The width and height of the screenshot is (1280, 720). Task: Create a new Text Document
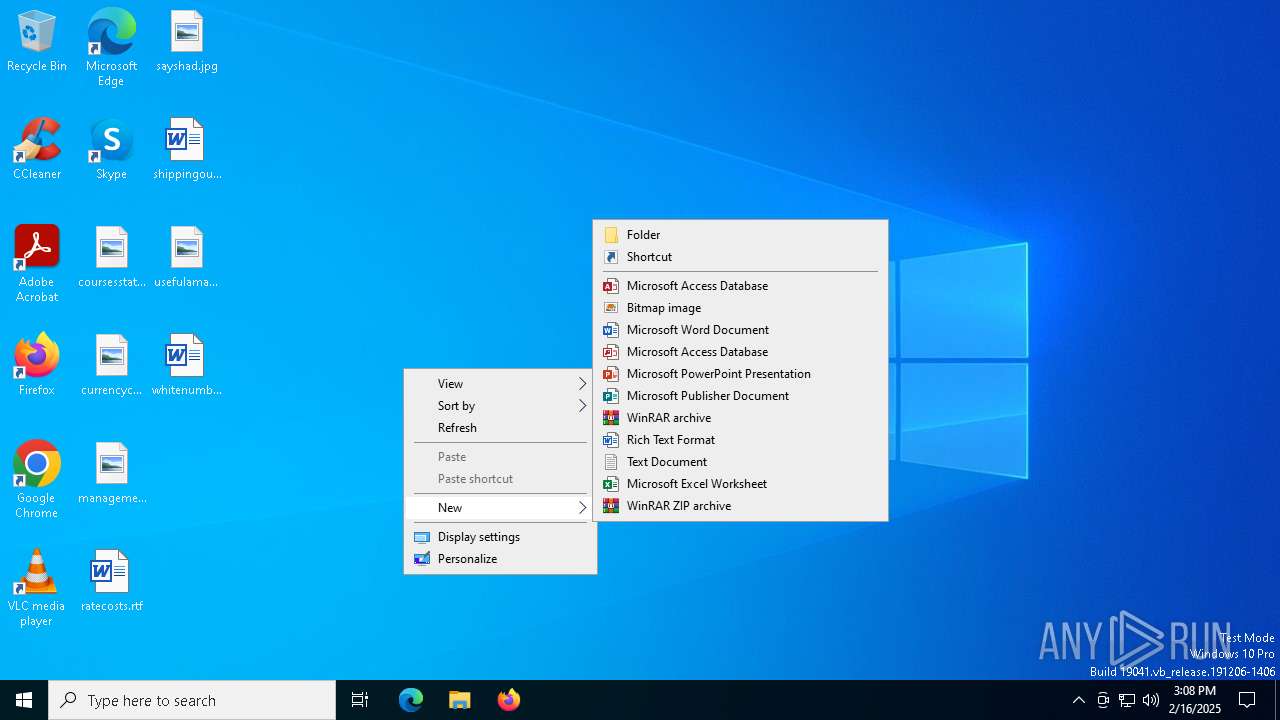coord(740,462)
